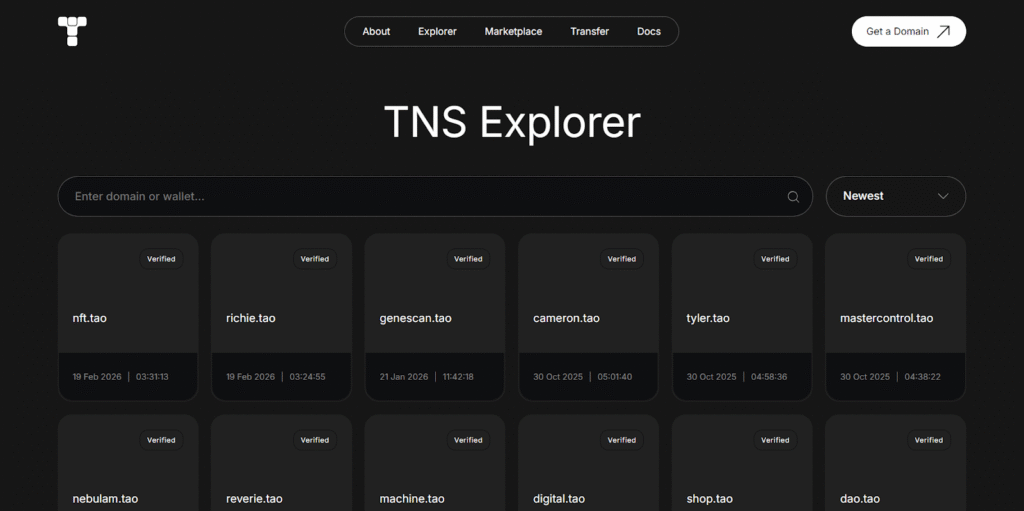Expand sort options via chevron arrow

(x=943, y=196)
